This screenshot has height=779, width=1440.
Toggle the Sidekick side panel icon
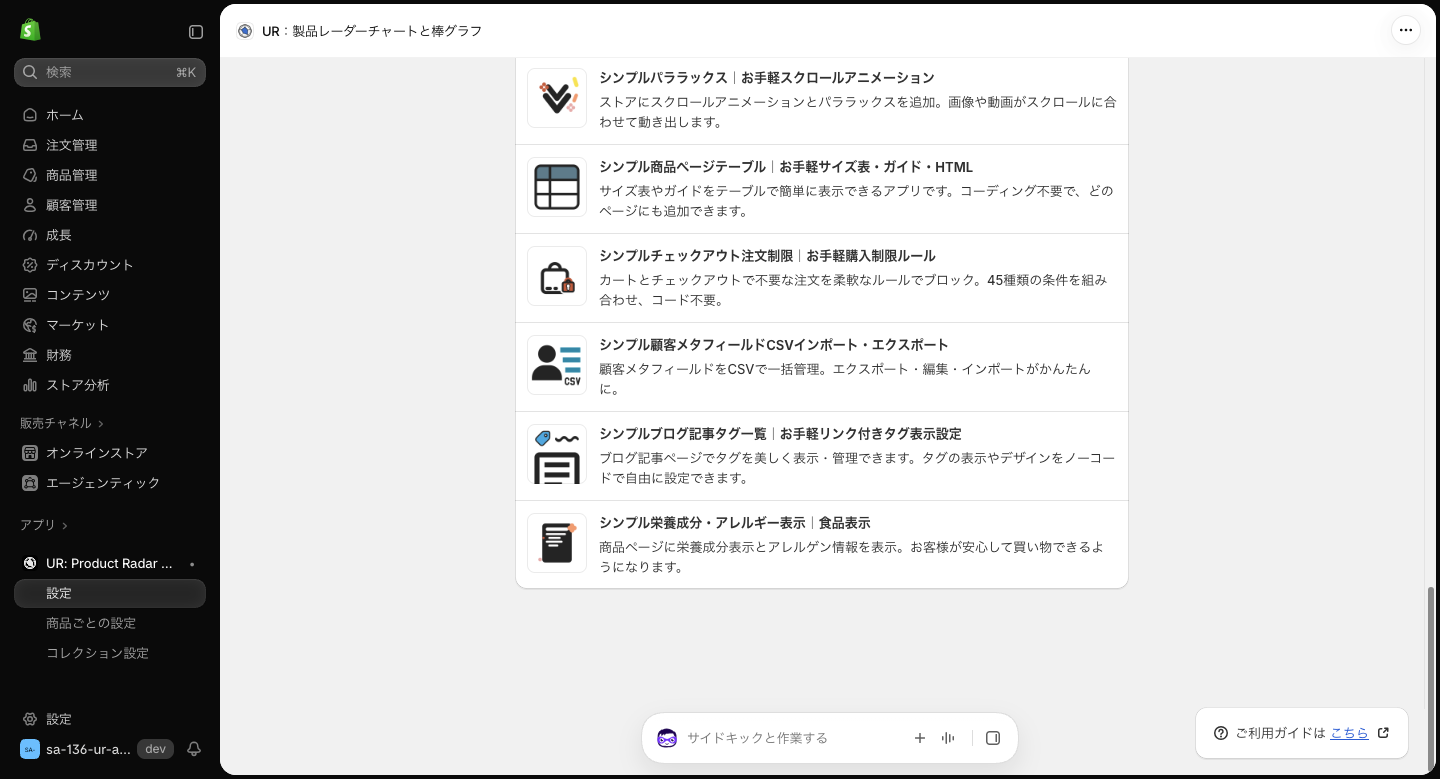[993, 738]
